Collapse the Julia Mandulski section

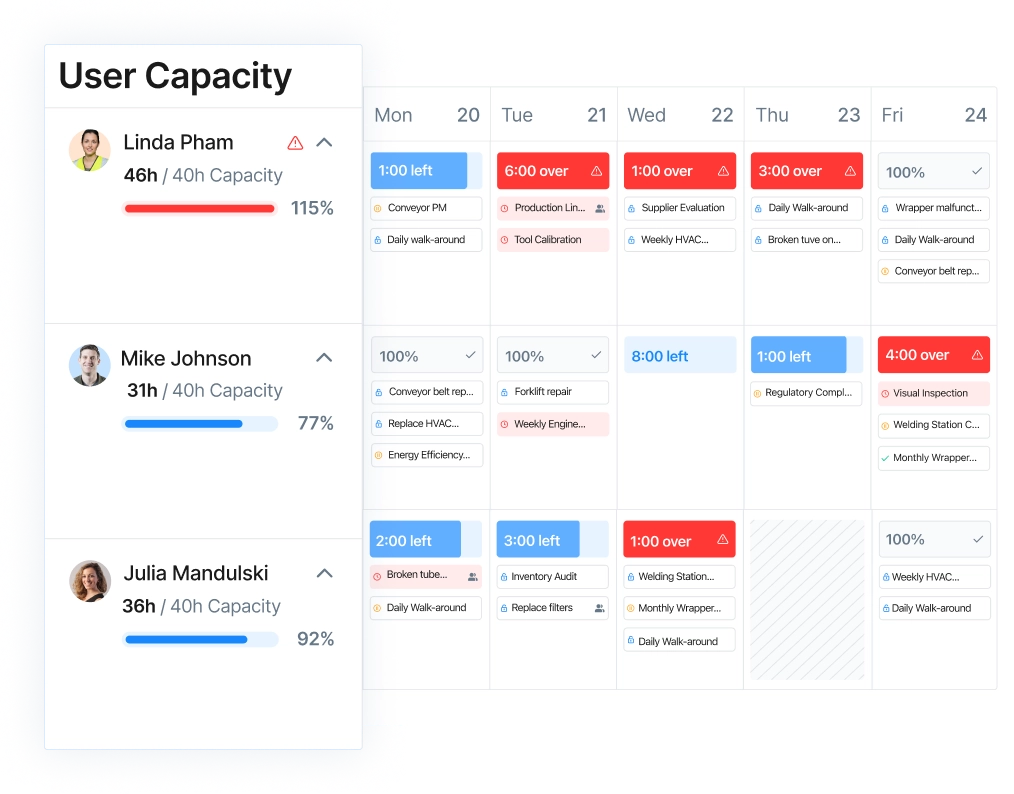point(323,573)
